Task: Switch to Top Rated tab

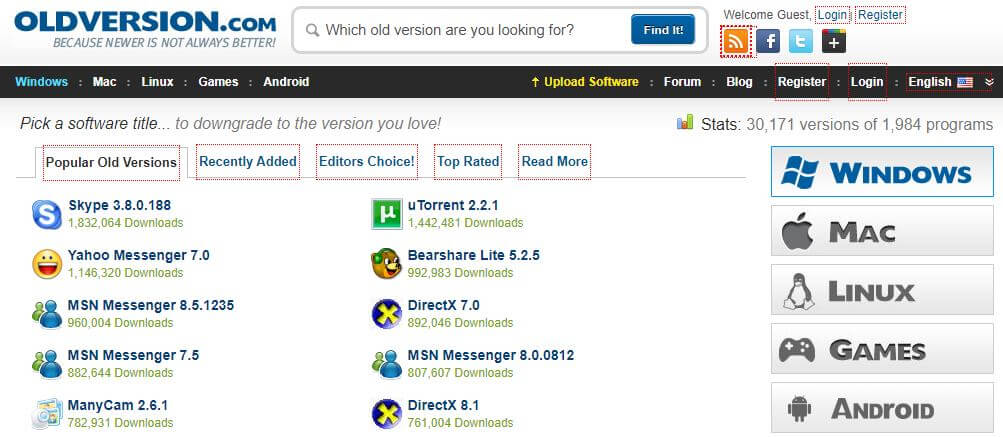Action: [x=468, y=161]
